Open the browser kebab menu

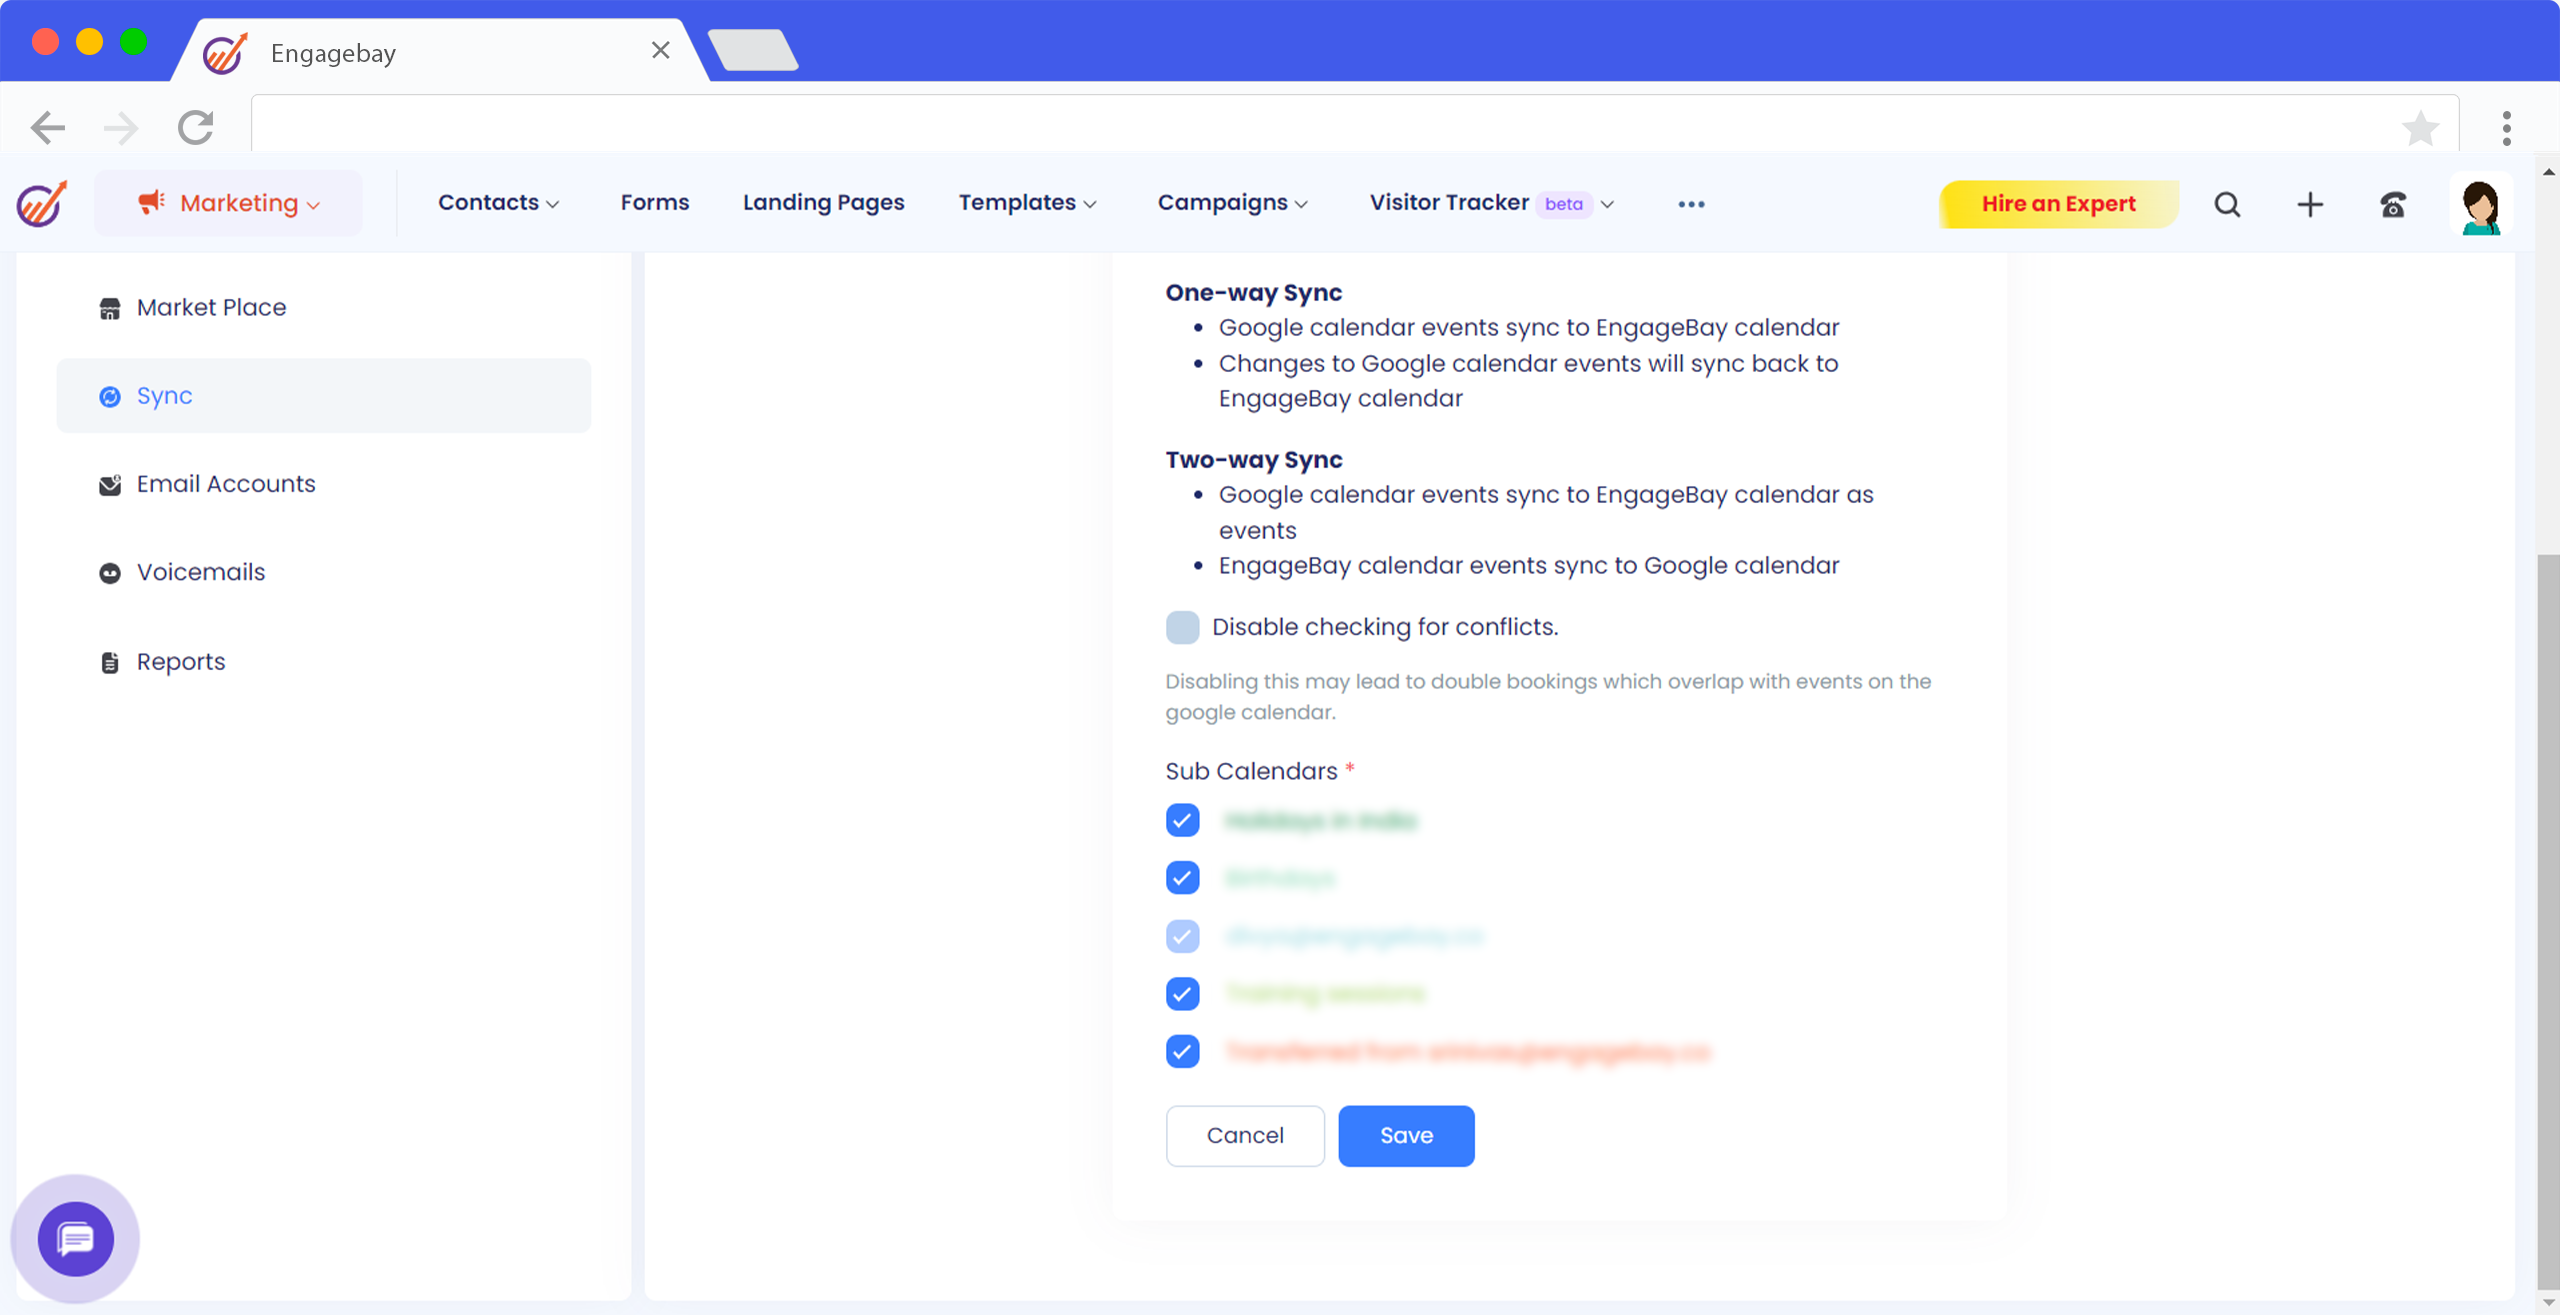pos(2507,128)
